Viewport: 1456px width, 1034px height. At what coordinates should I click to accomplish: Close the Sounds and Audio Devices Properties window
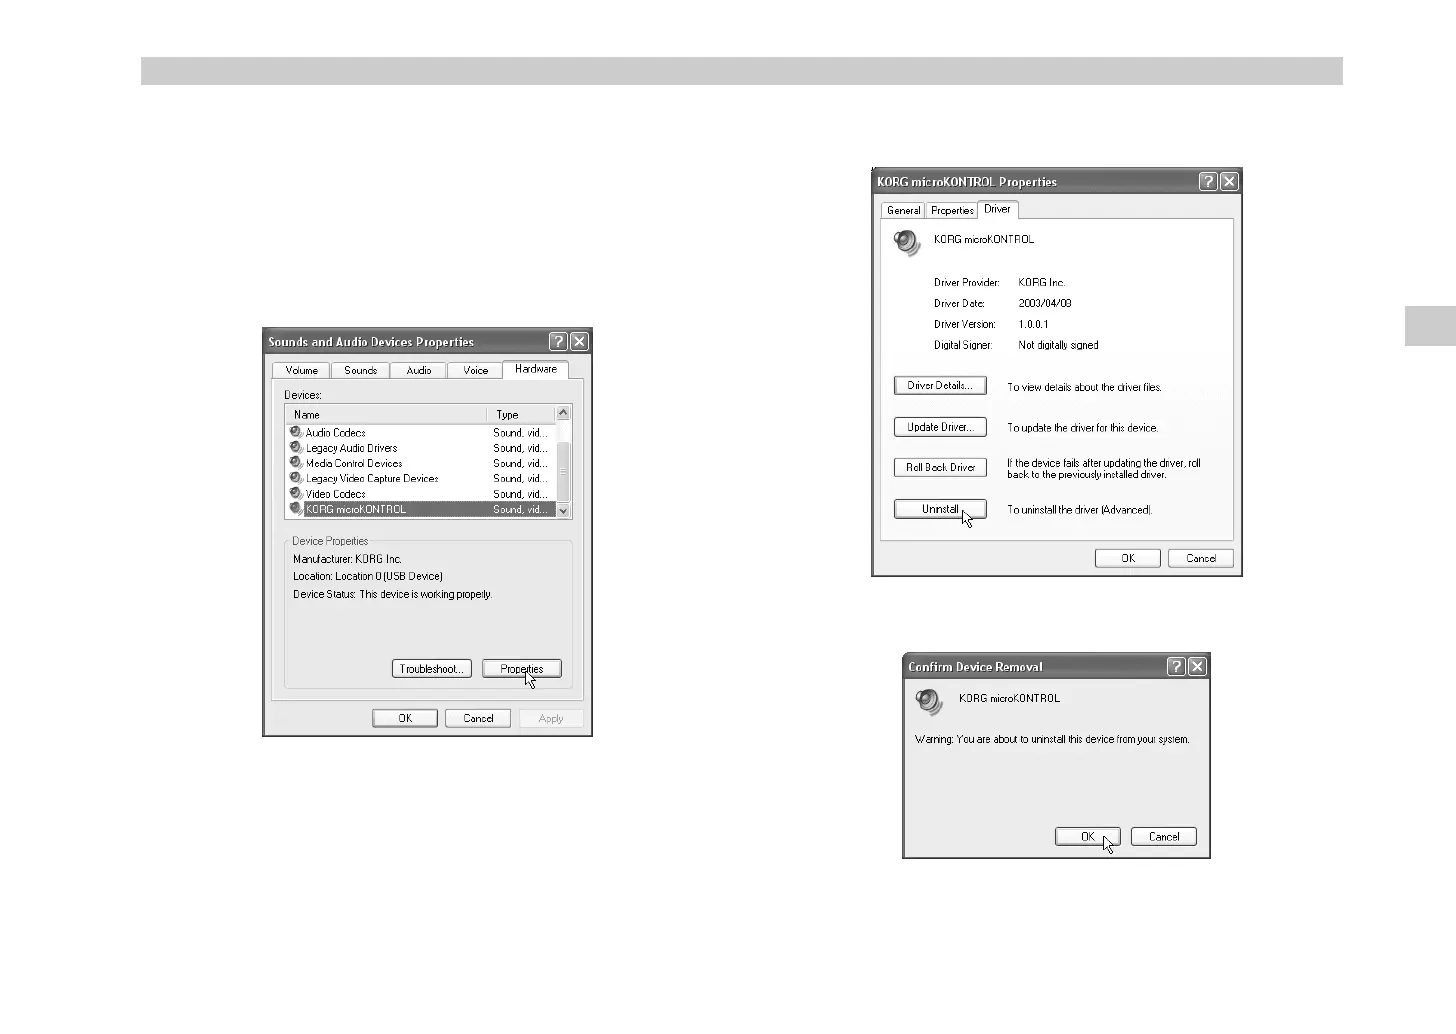point(579,342)
